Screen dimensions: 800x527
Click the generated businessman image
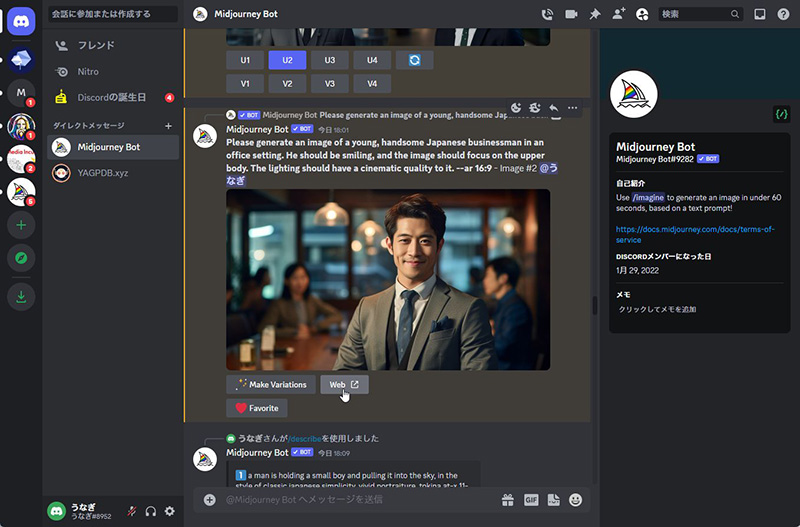[388, 279]
